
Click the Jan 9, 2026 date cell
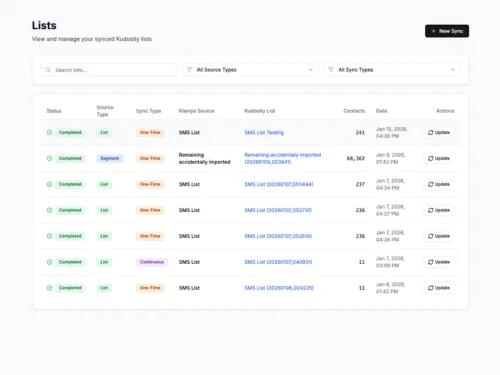point(390,158)
